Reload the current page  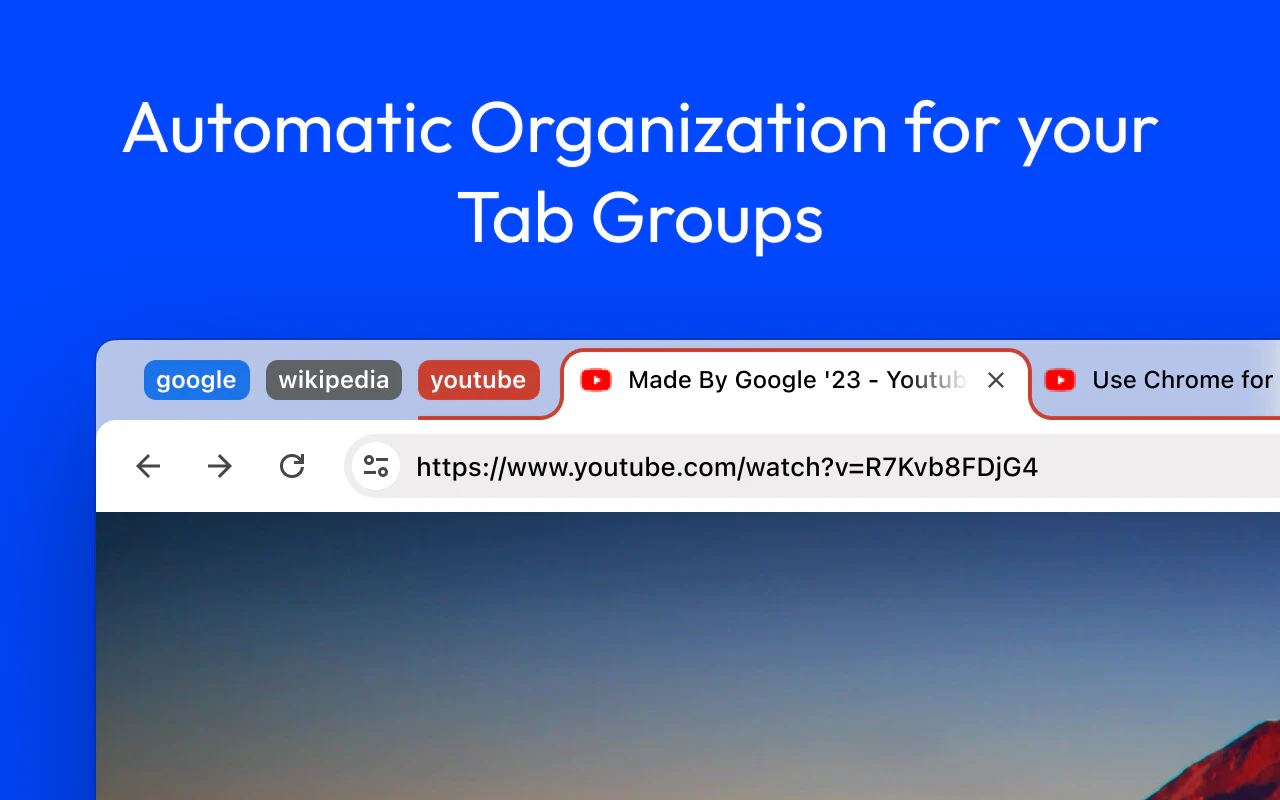pyautogui.click(x=292, y=466)
